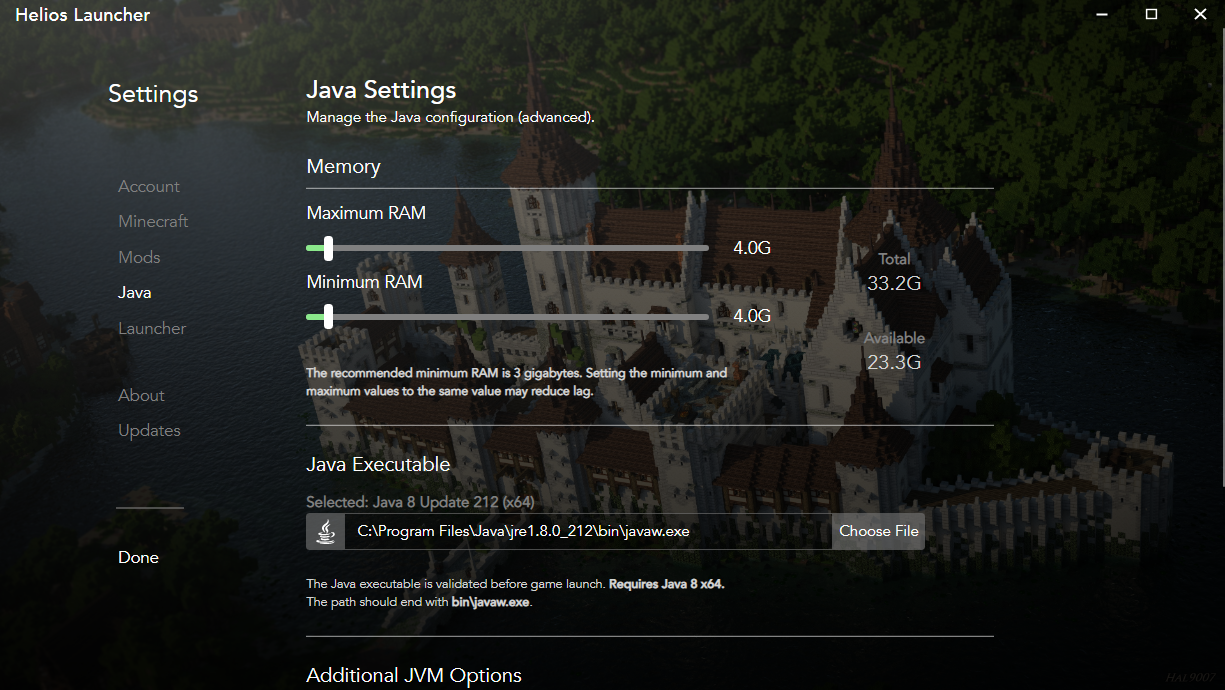Minimize the Helios Launcher window
This screenshot has height=690, width=1225.
coord(1102,15)
